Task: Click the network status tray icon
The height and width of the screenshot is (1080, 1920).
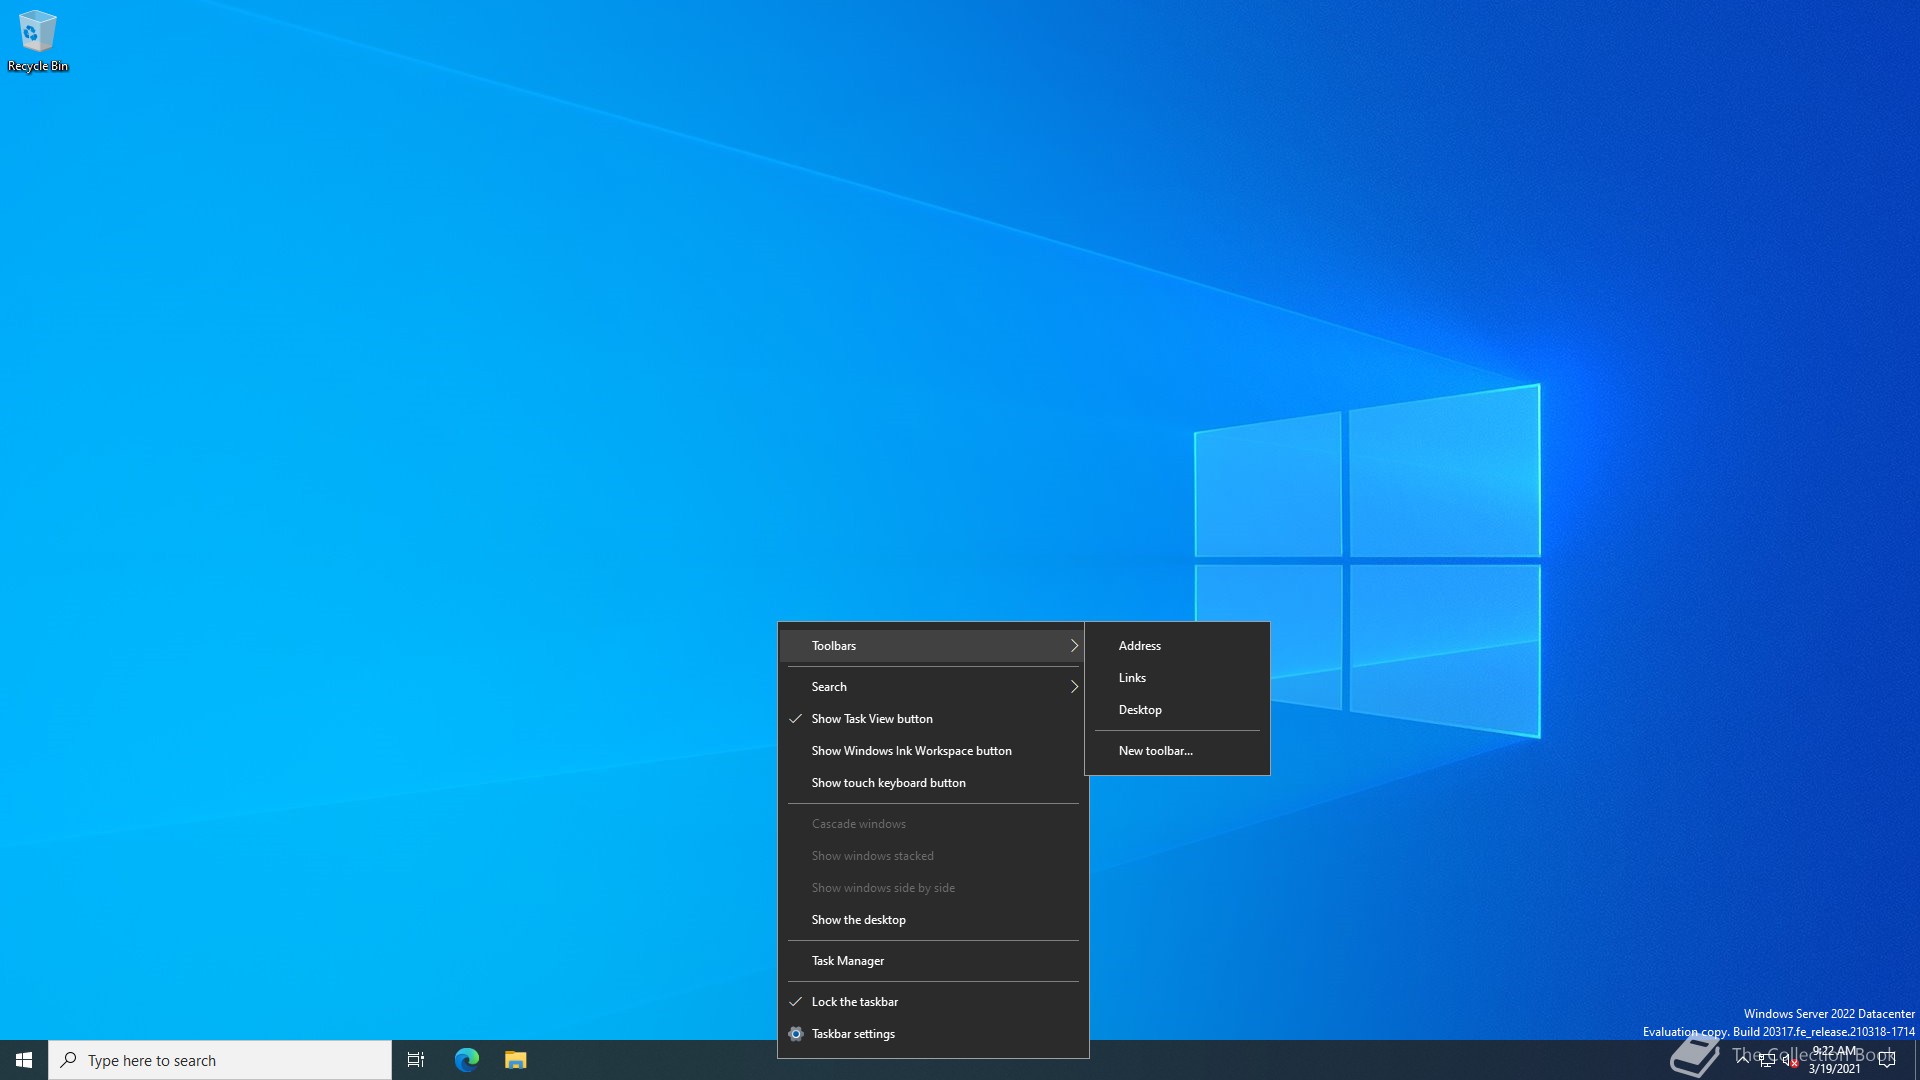Action: (x=1767, y=1060)
